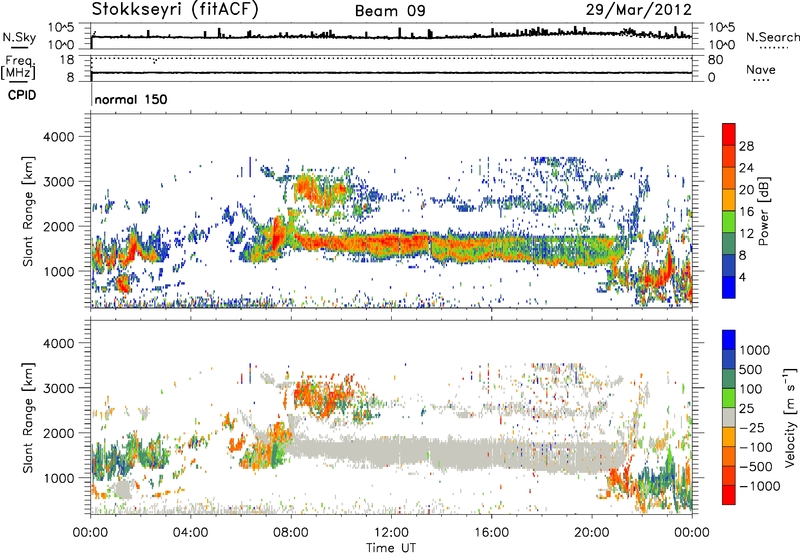Viewport: 800px width, 554px height.
Task: Click the gray ground-scatter band in the velocity panel
Action: tap(454, 453)
